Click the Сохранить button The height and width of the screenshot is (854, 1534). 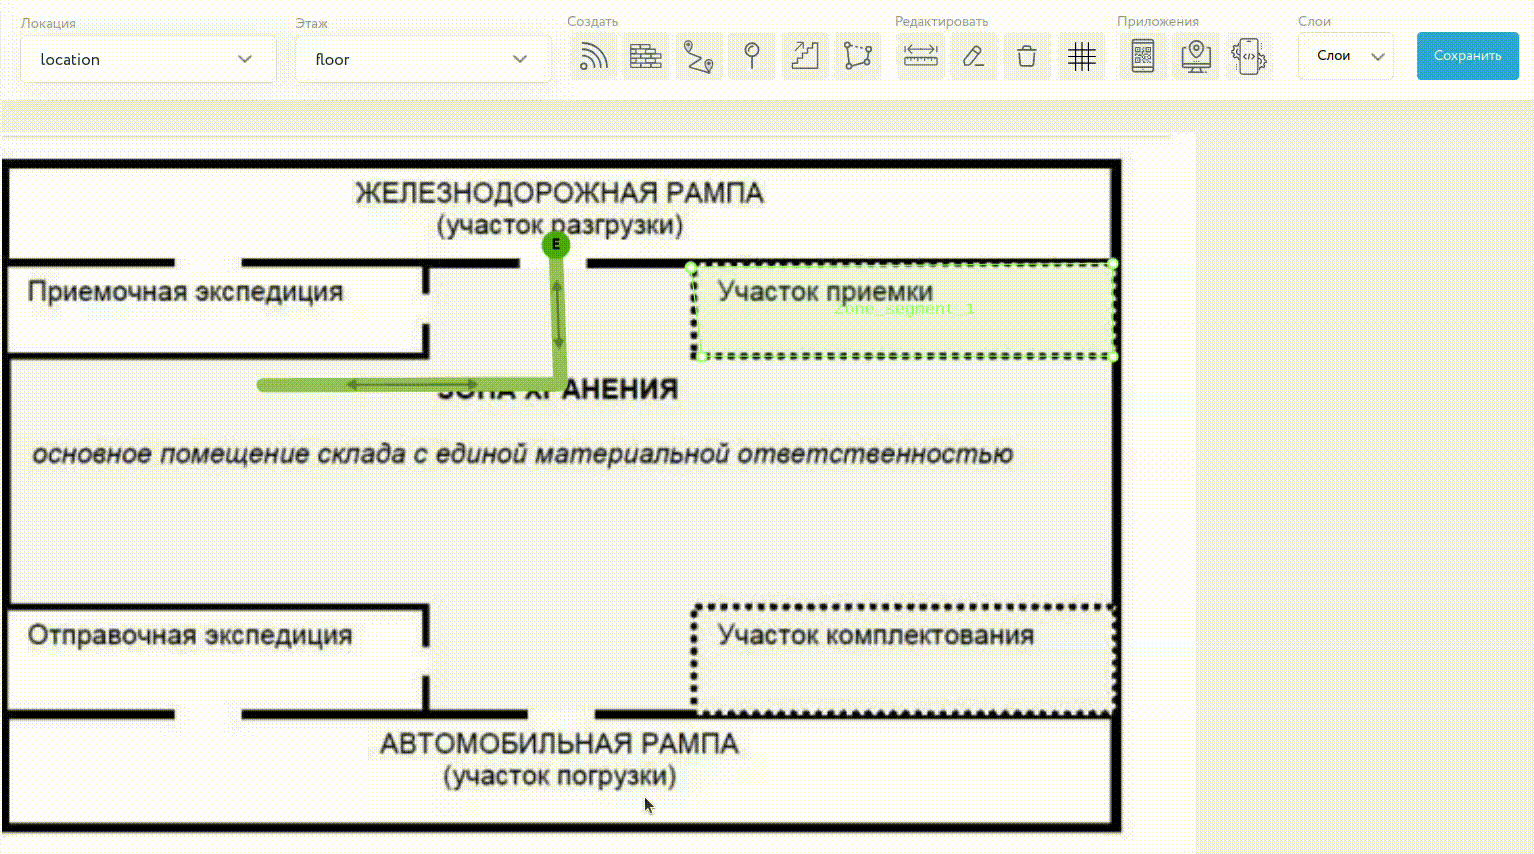pos(1467,56)
